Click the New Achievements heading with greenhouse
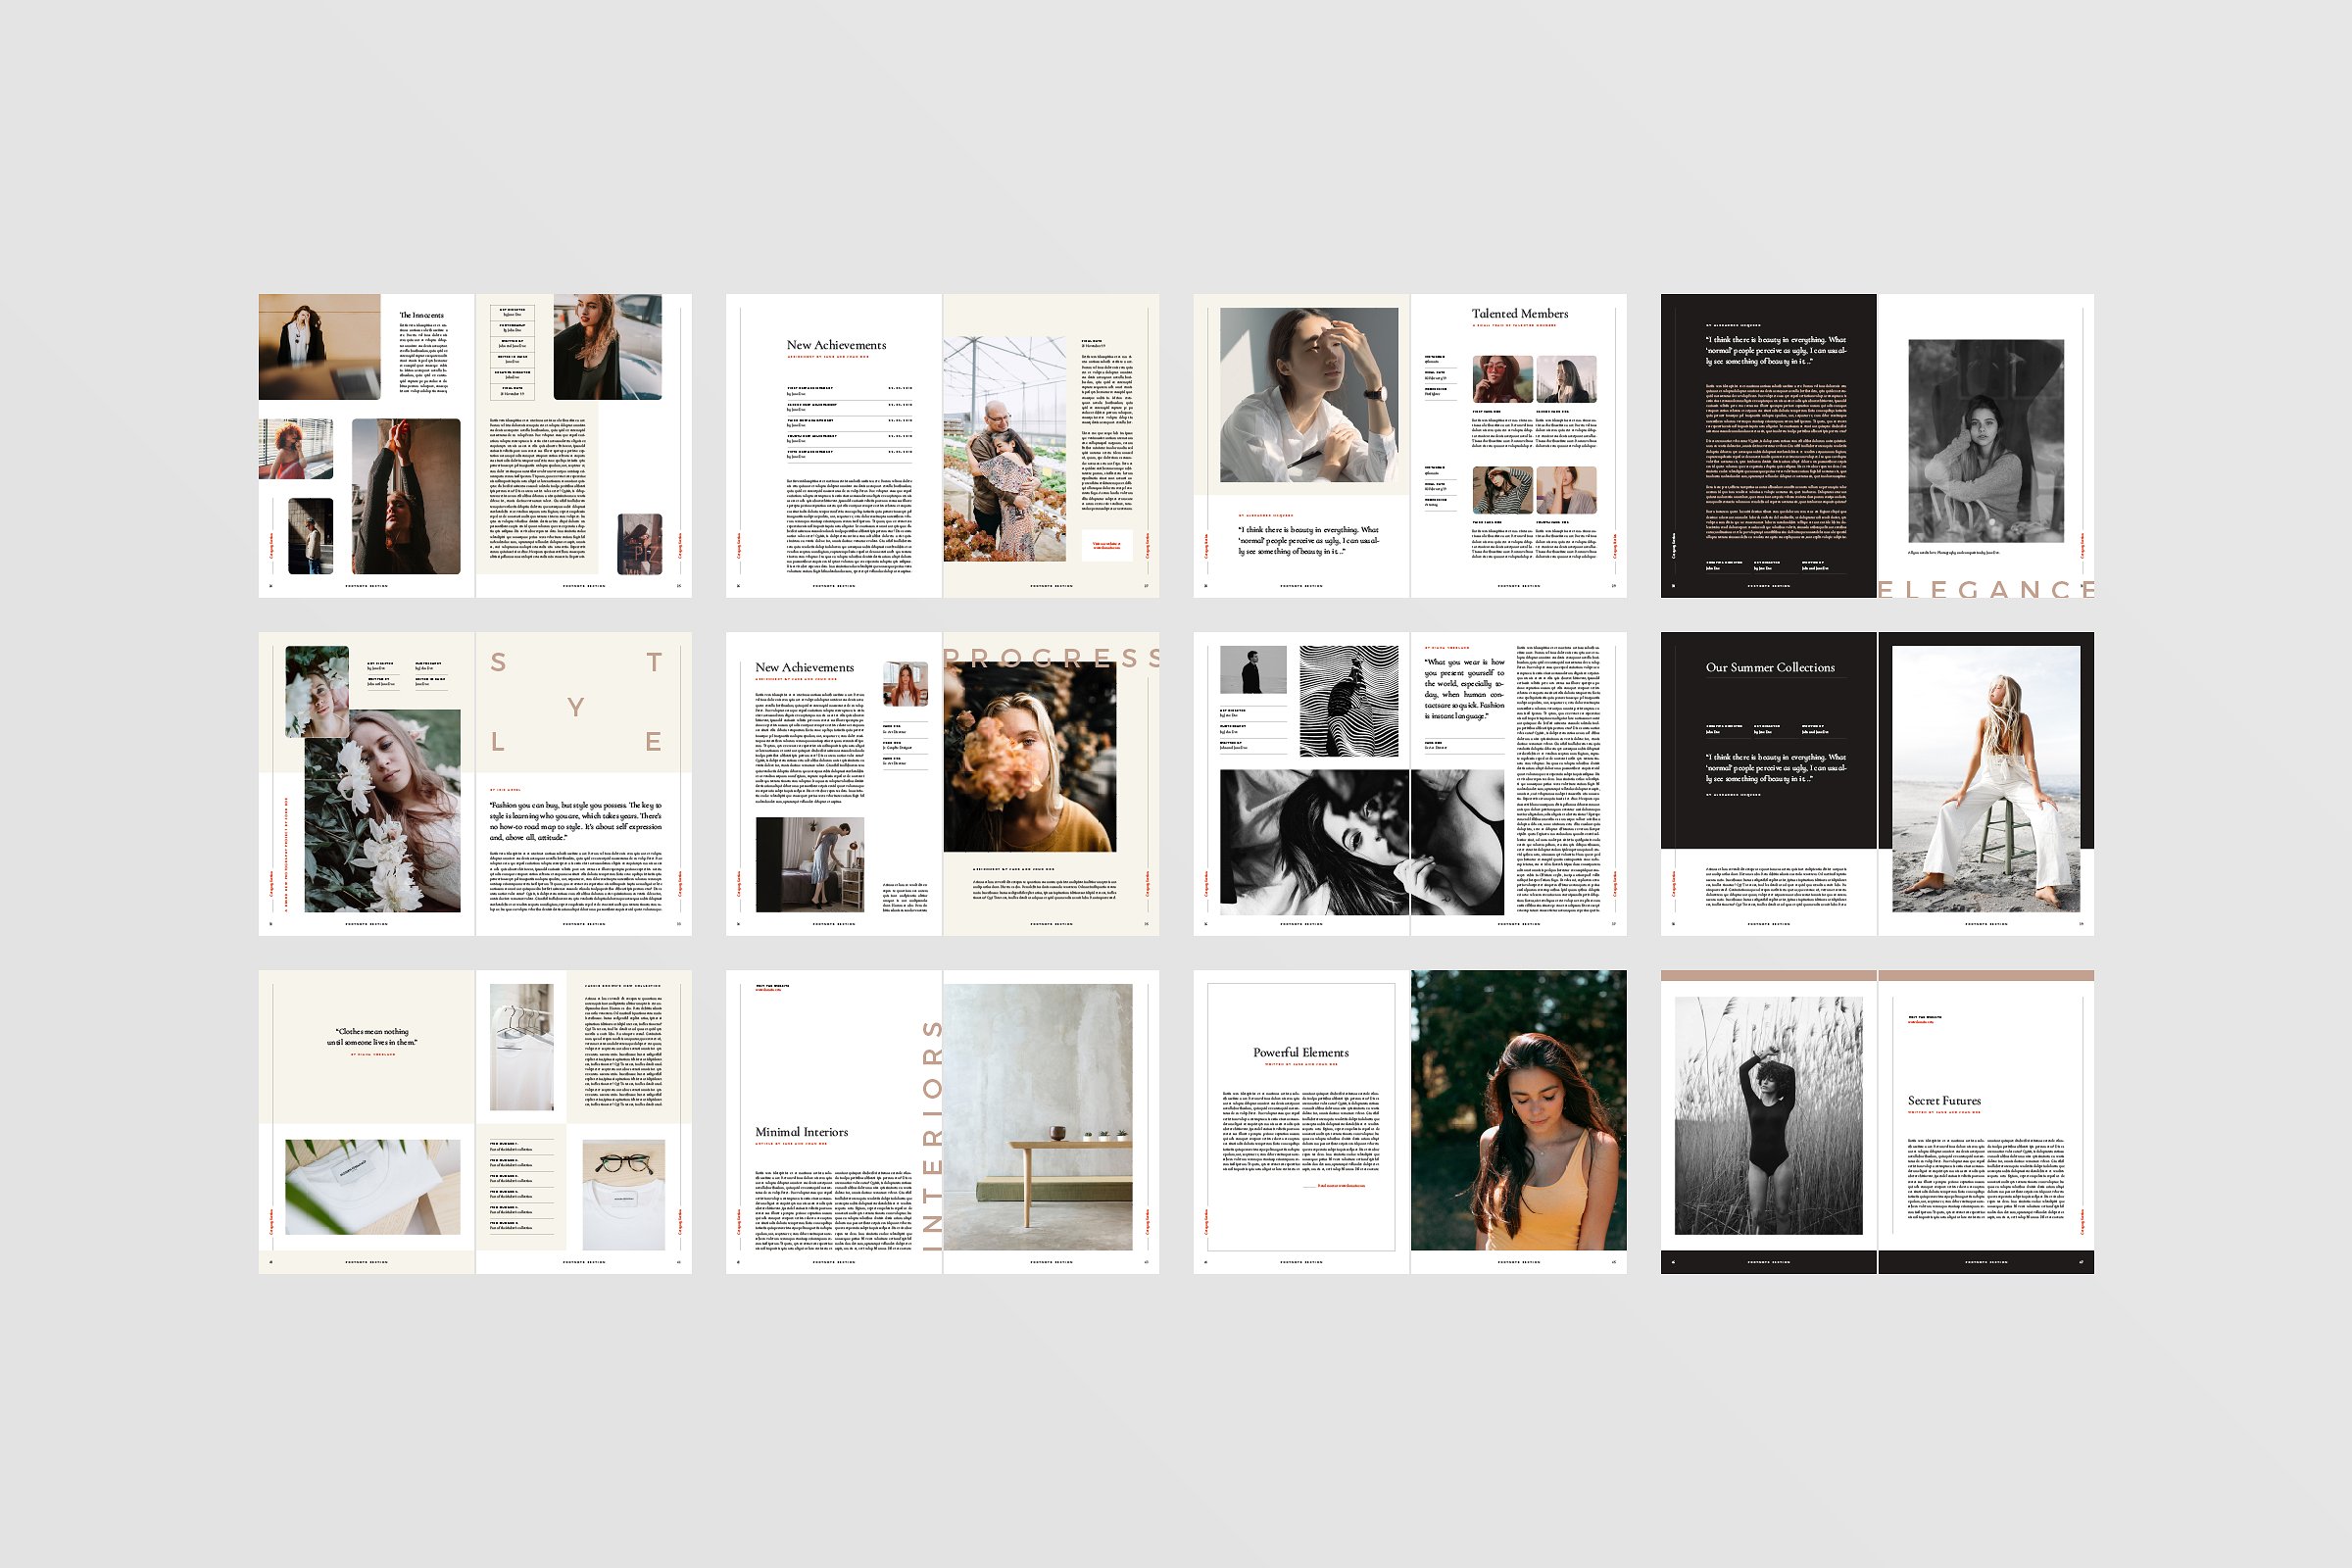2352x1568 pixels. click(x=836, y=345)
